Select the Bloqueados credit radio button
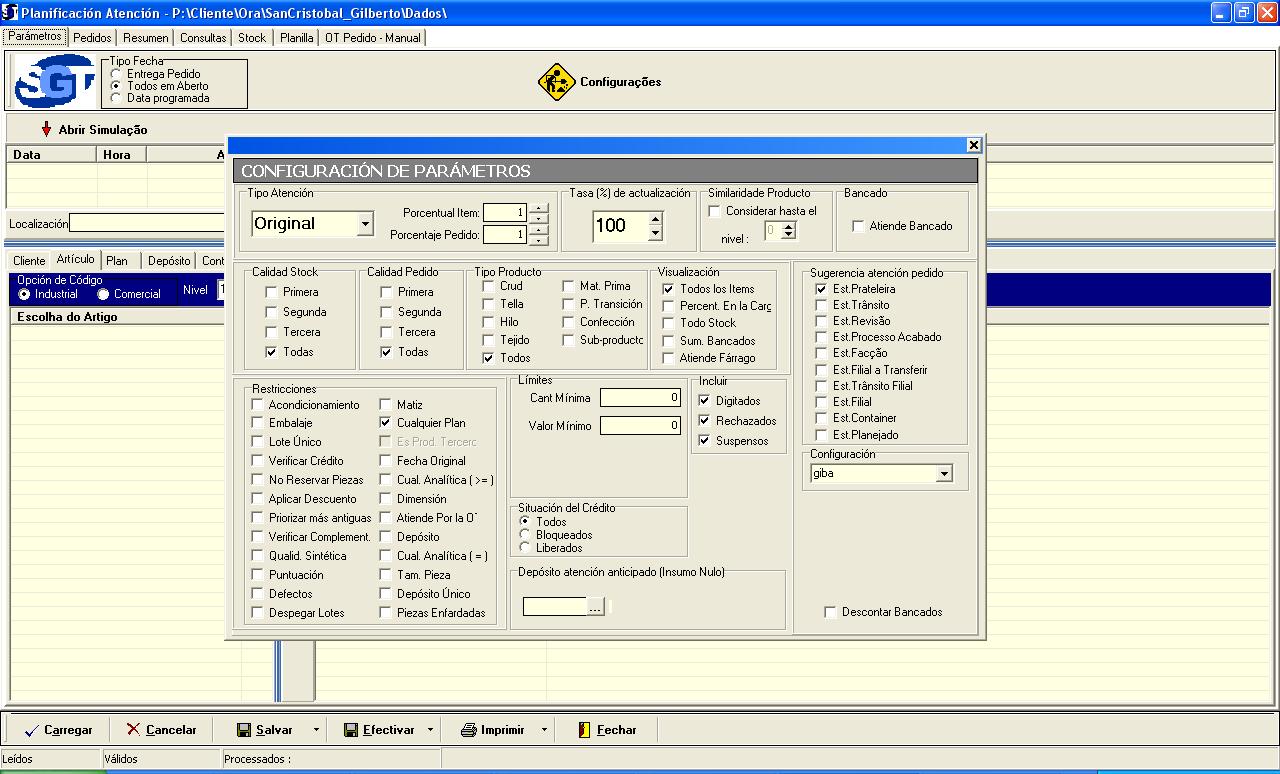Image resolution: width=1280 pixels, height=774 pixels. click(525, 535)
